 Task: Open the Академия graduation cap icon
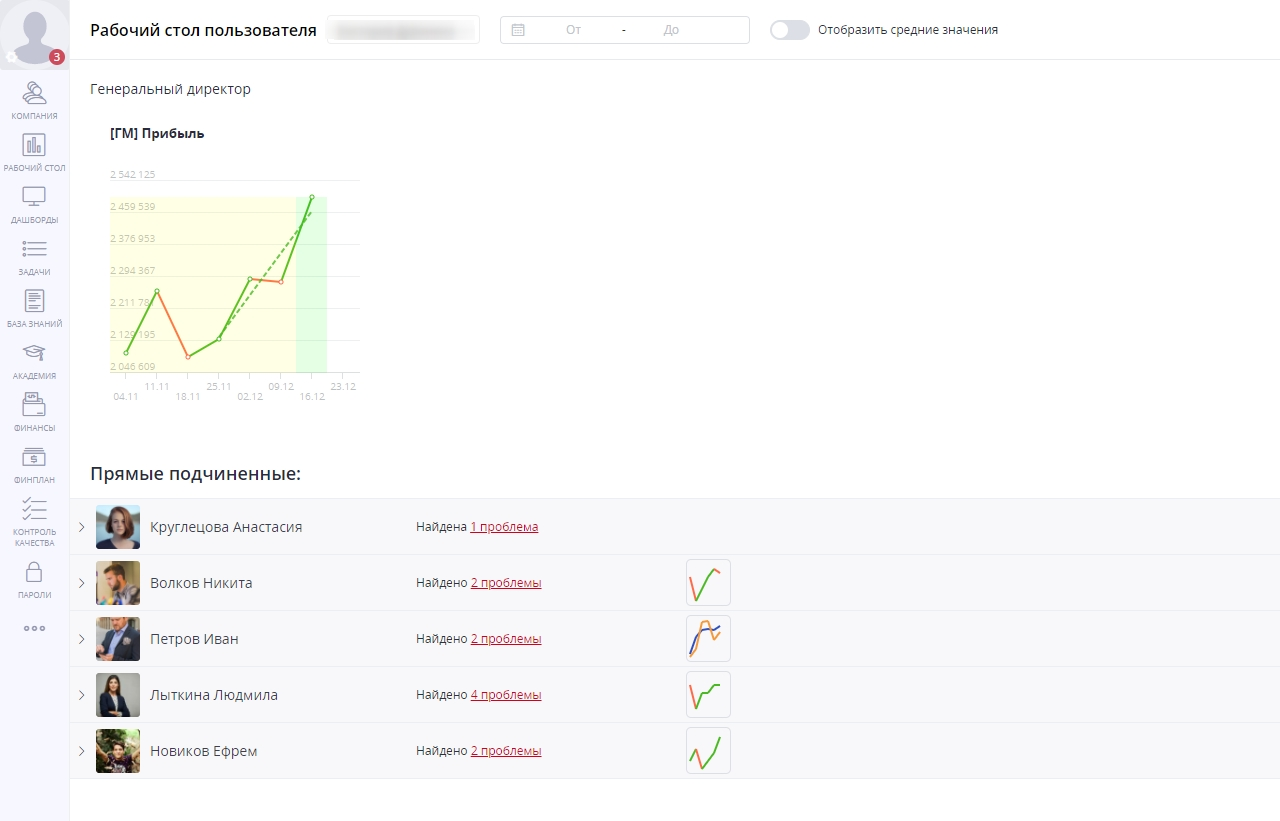pyautogui.click(x=34, y=354)
